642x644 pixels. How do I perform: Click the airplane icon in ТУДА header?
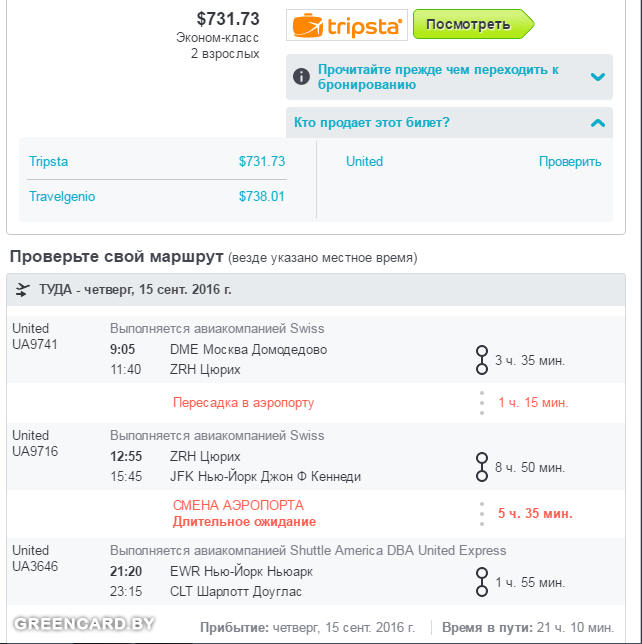pyautogui.click(x=23, y=290)
